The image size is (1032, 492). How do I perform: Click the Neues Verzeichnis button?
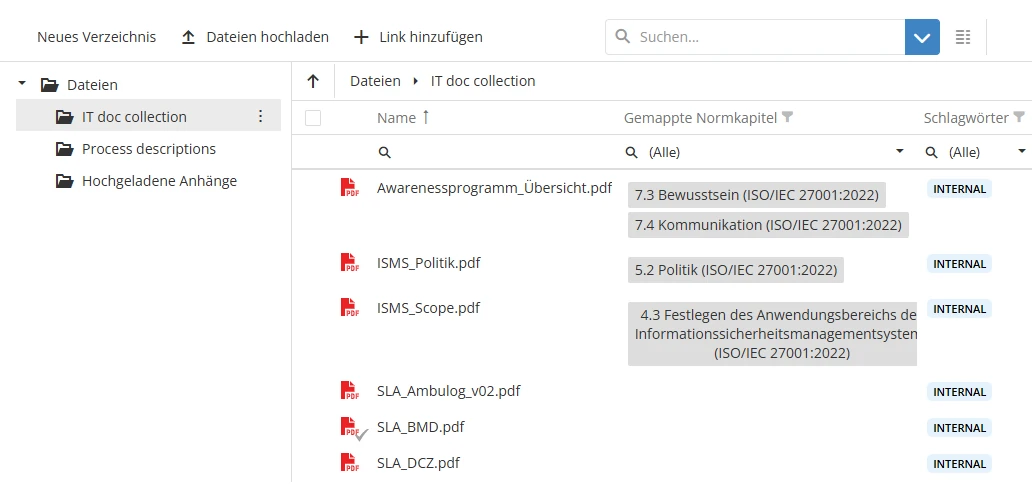pos(97,37)
